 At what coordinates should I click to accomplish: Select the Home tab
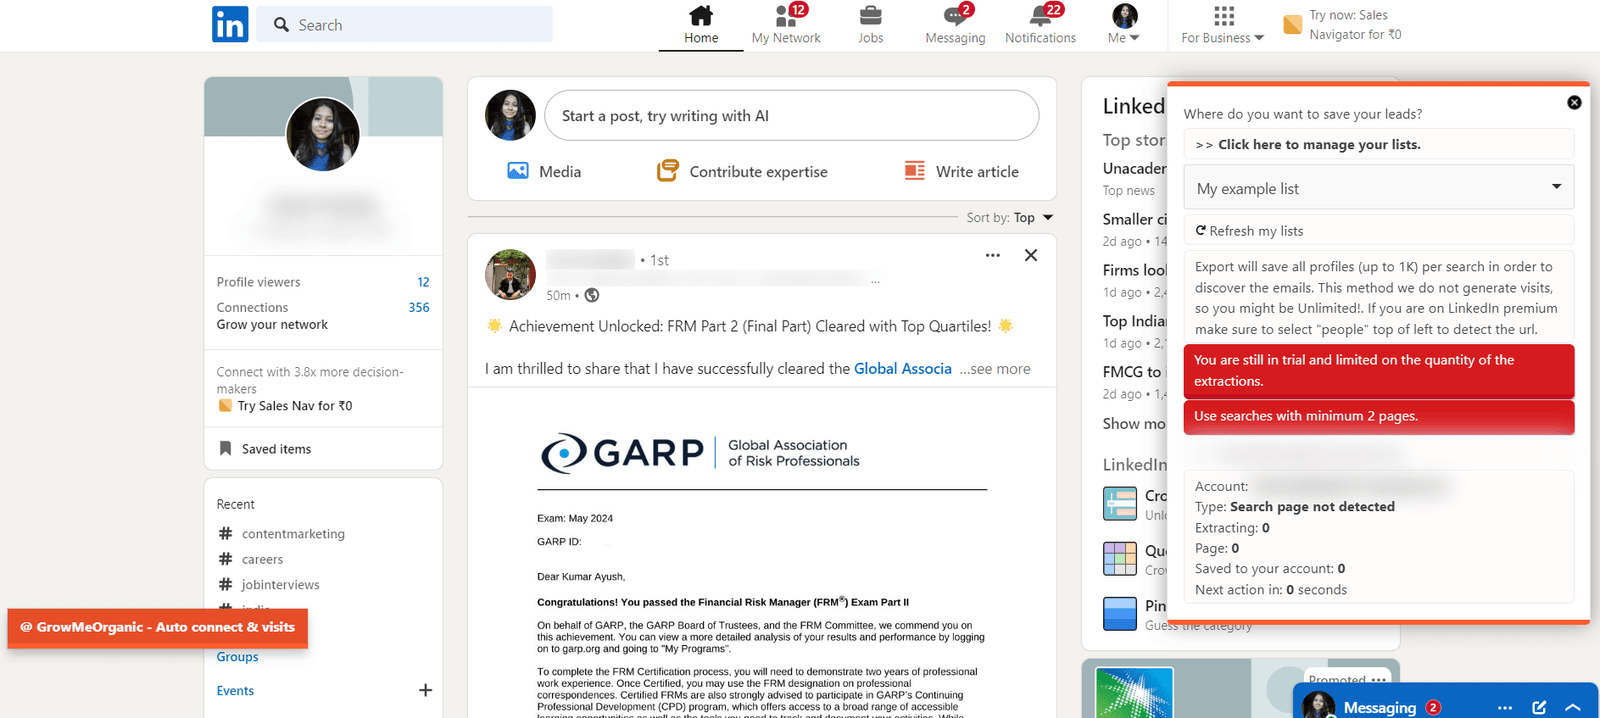click(701, 24)
